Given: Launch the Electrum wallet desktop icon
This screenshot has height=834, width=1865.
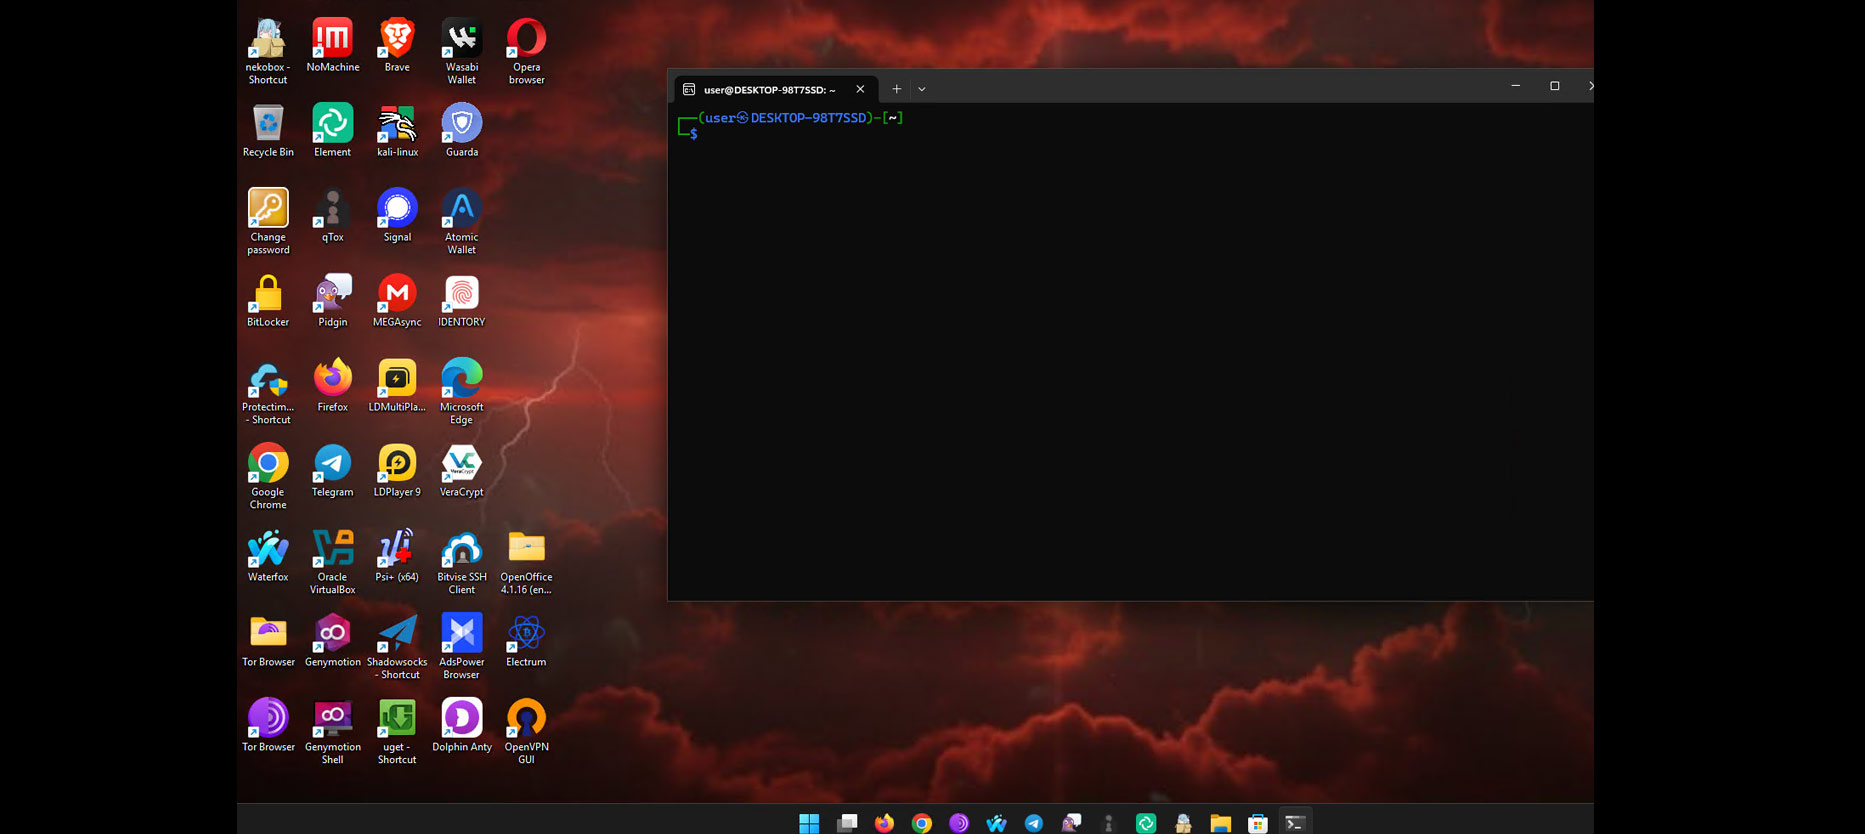Looking at the screenshot, I should 526,641.
